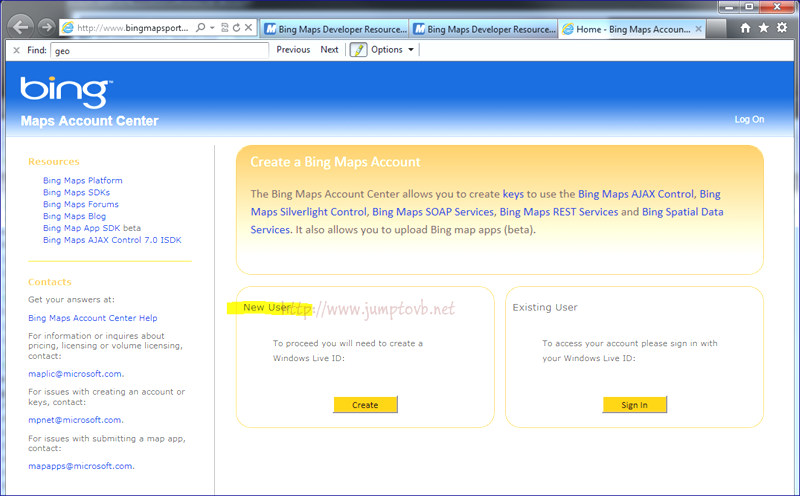
Task: Maximize the browser window
Action: tap(749, 7)
